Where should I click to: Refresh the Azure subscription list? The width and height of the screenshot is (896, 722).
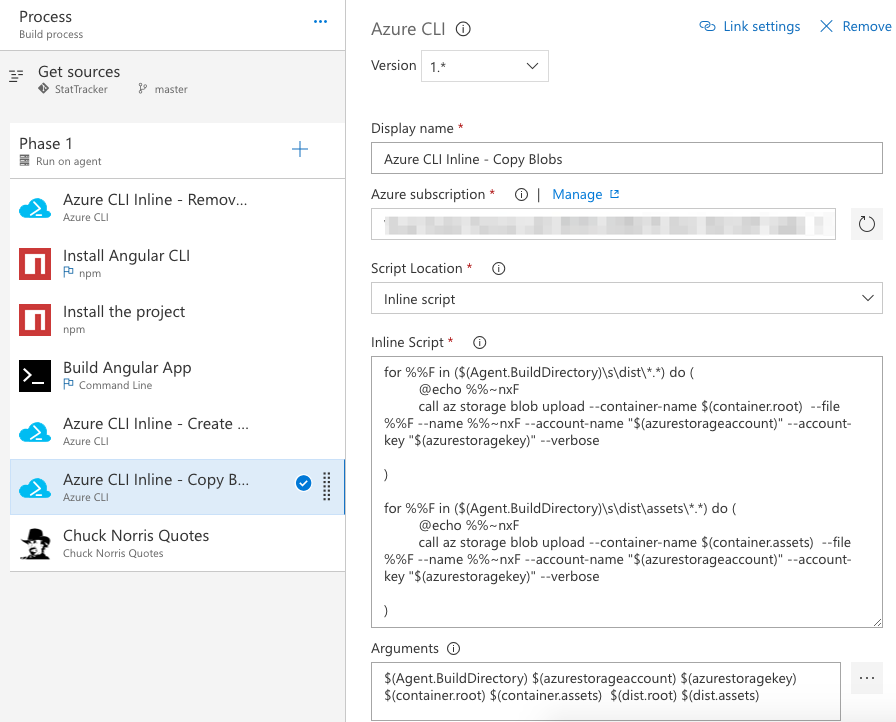point(868,223)
